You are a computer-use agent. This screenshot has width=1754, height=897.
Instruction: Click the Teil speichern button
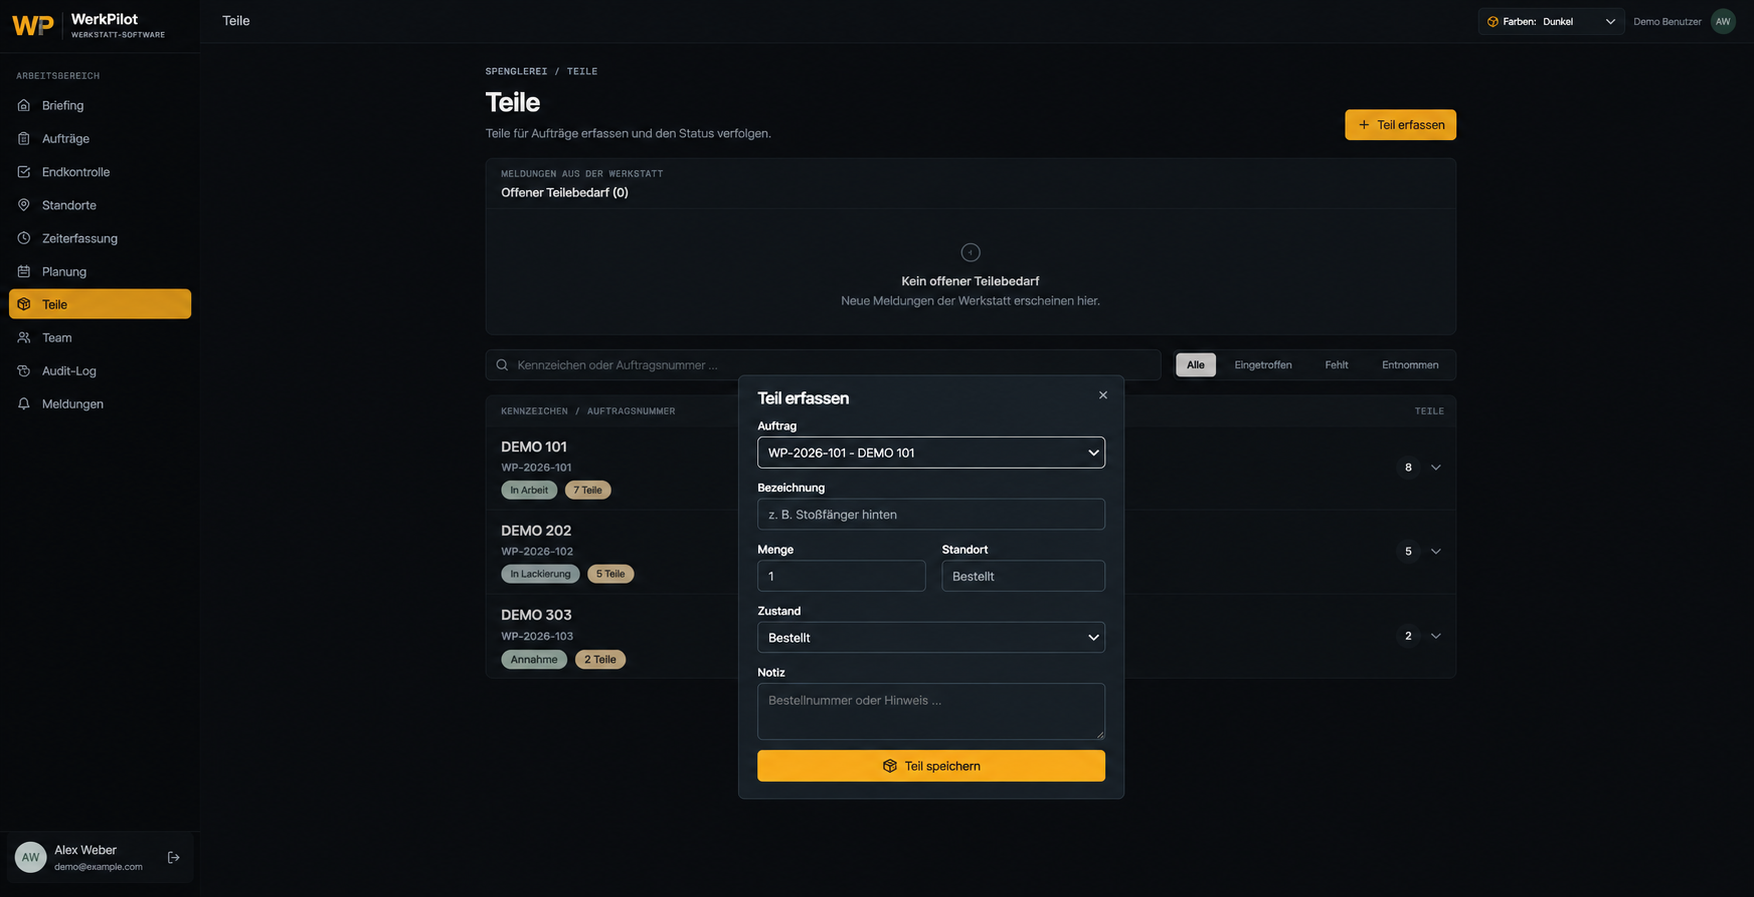(931, 766)
